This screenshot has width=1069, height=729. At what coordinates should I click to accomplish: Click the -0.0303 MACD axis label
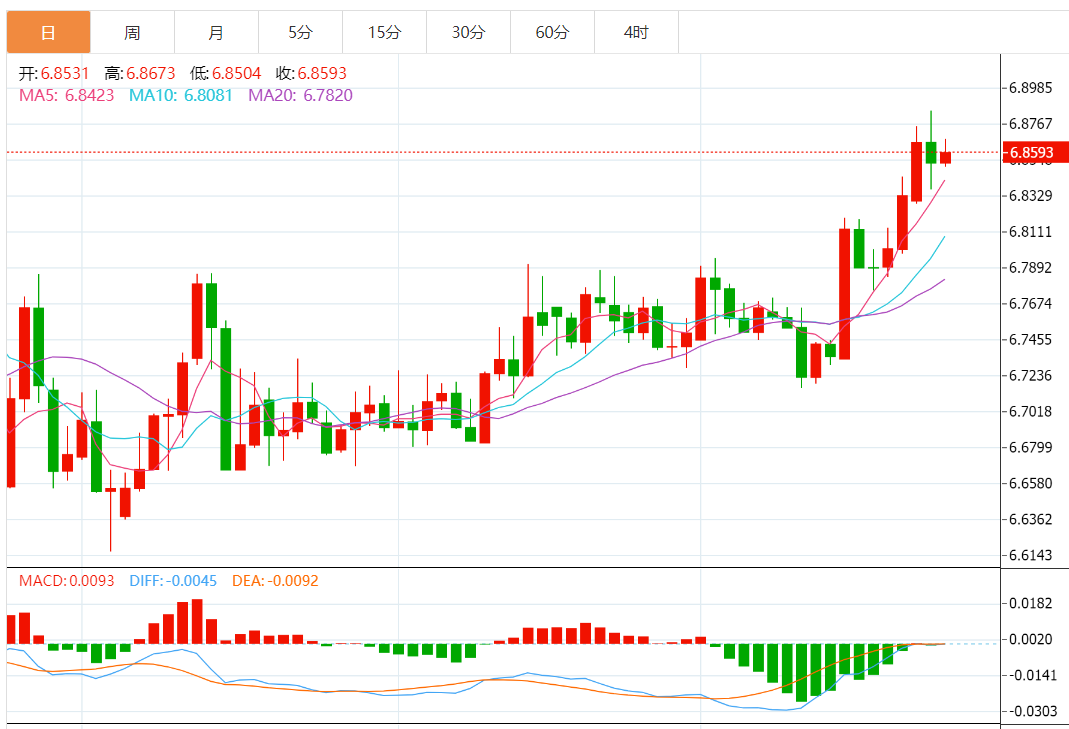(x=1031, y=711)
